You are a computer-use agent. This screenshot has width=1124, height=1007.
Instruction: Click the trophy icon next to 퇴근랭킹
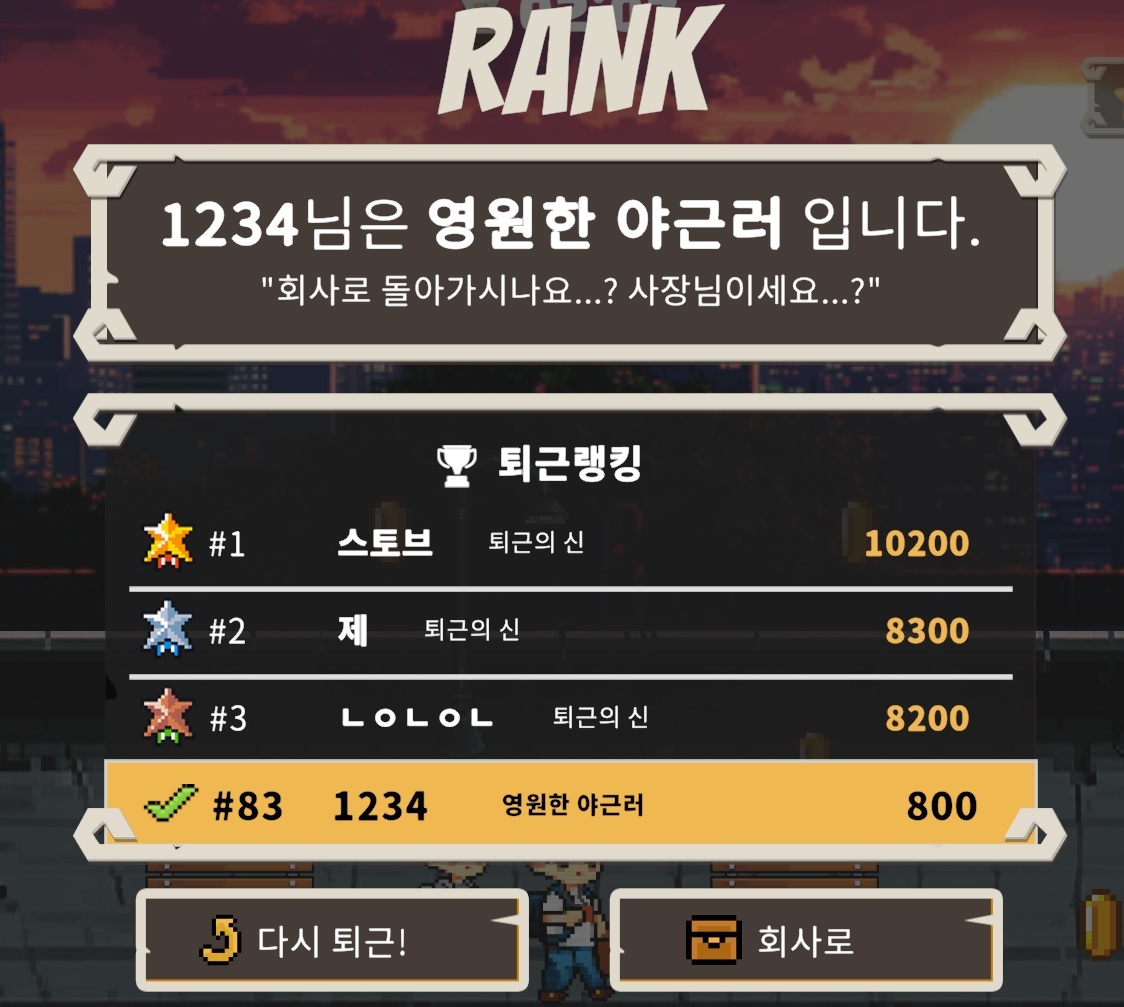pyautogui.click(x=457, y=466)
